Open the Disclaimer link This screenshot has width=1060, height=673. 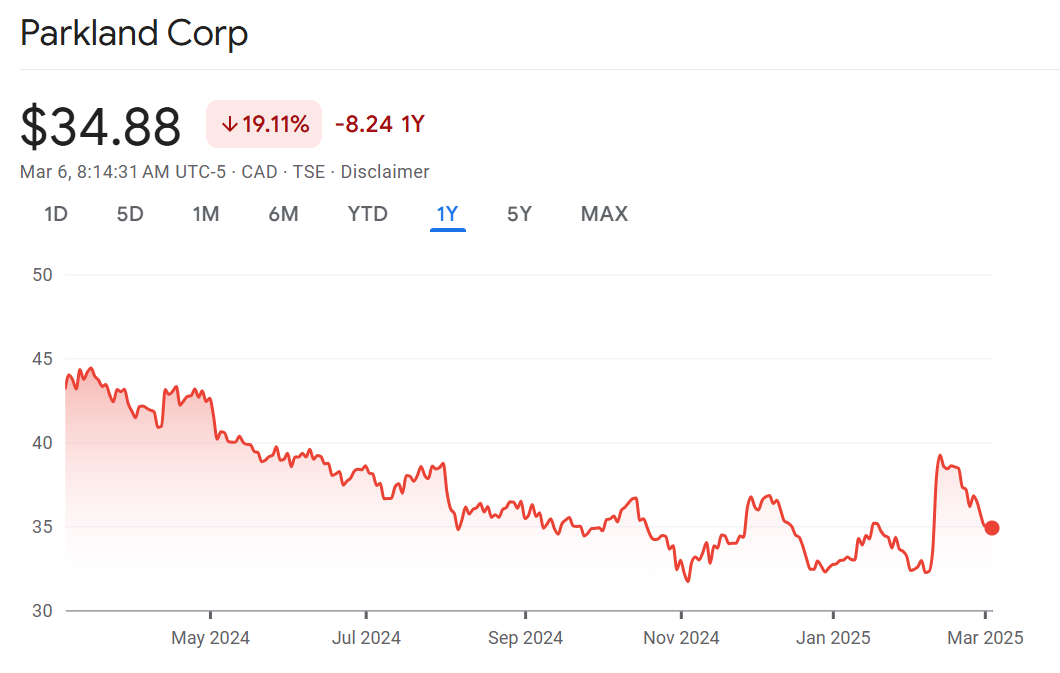click(x=385, y=172)
